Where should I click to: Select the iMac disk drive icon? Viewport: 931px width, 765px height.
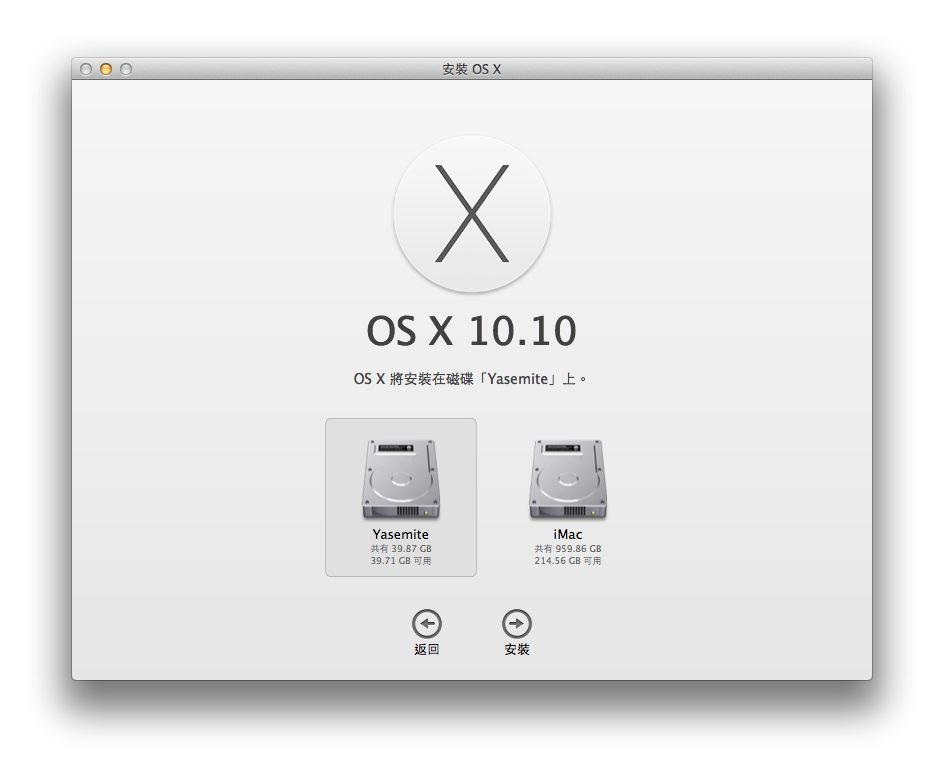click(x=568, y=479)
